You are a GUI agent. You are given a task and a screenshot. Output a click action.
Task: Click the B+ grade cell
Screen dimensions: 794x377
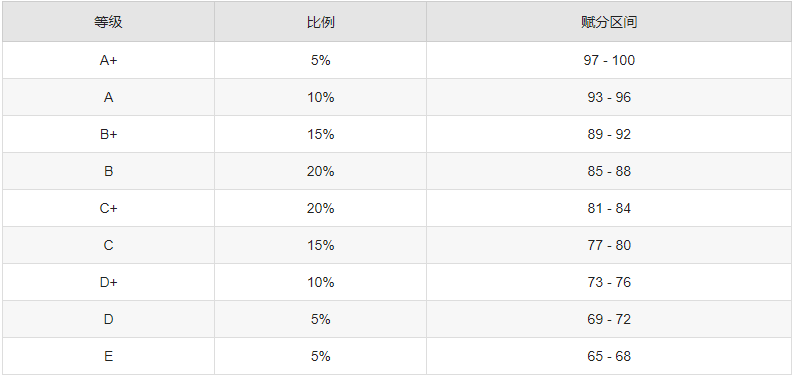click(108, 134)
